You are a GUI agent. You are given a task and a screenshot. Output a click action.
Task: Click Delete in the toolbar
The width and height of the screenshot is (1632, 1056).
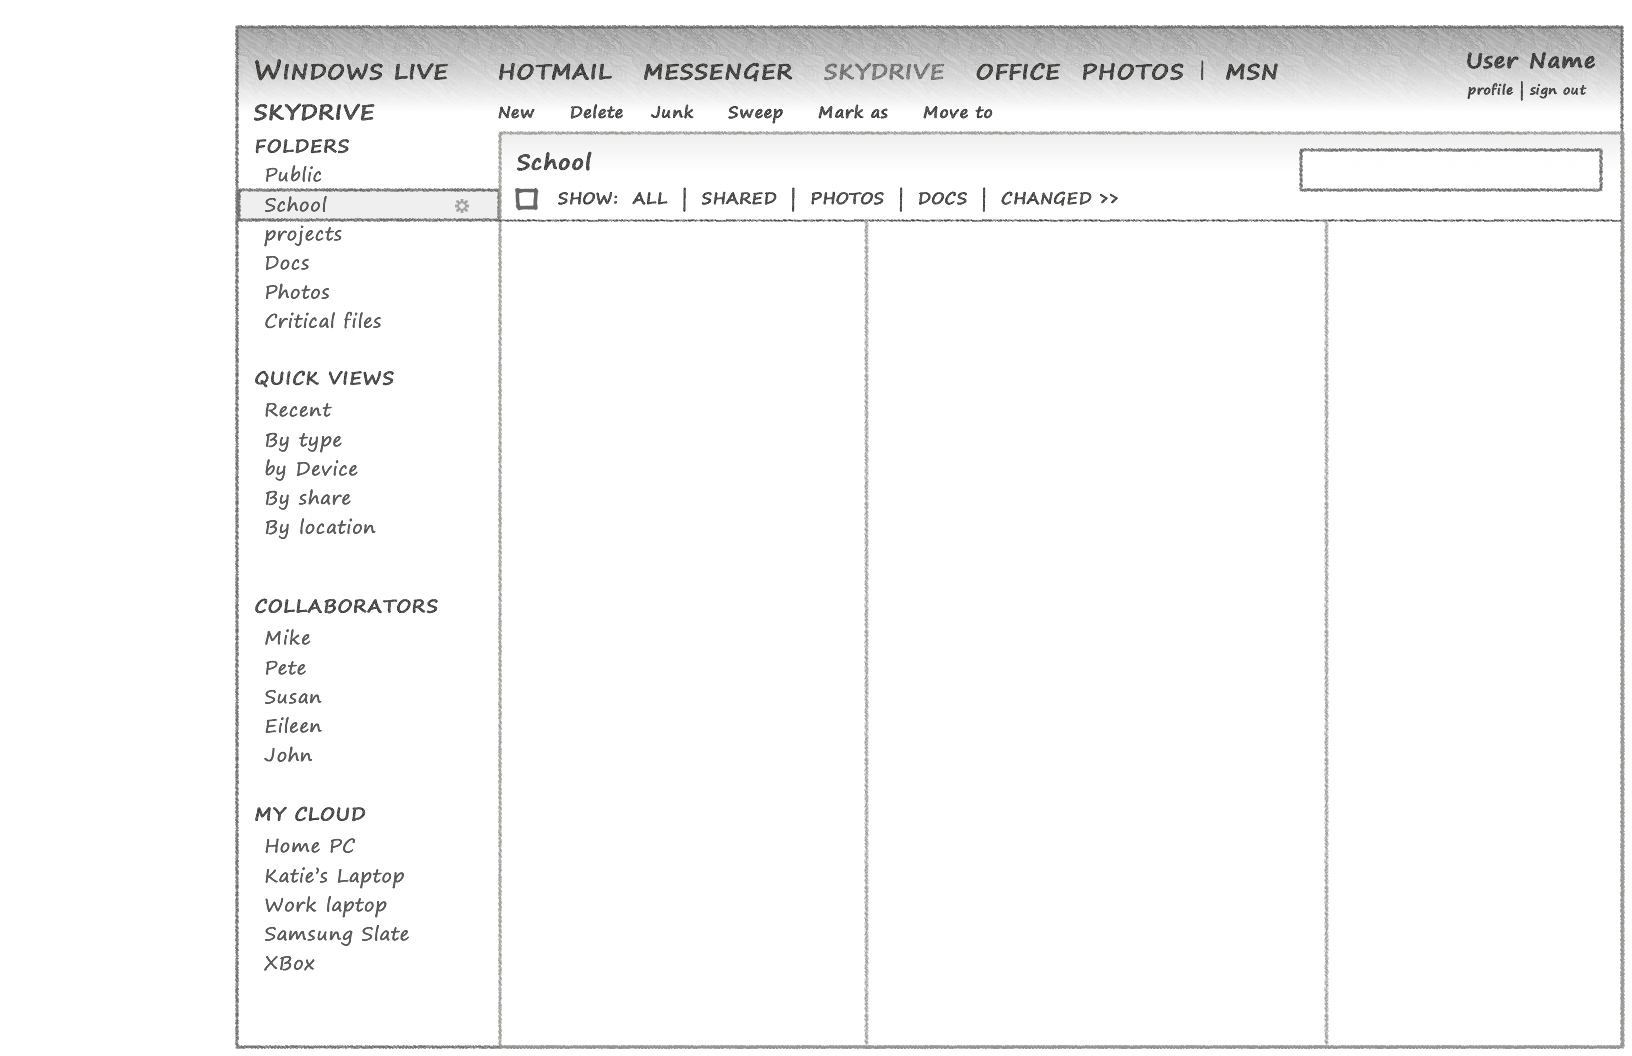coord(596,112)
